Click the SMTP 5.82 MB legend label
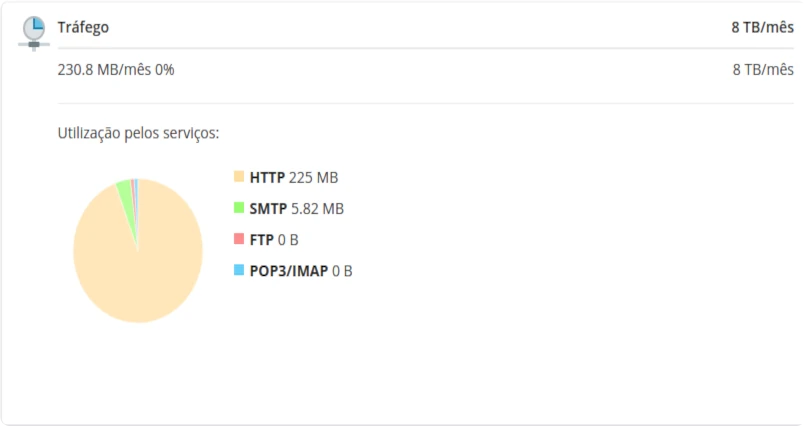This screenshot has height=426, width=806. [297, 209]
